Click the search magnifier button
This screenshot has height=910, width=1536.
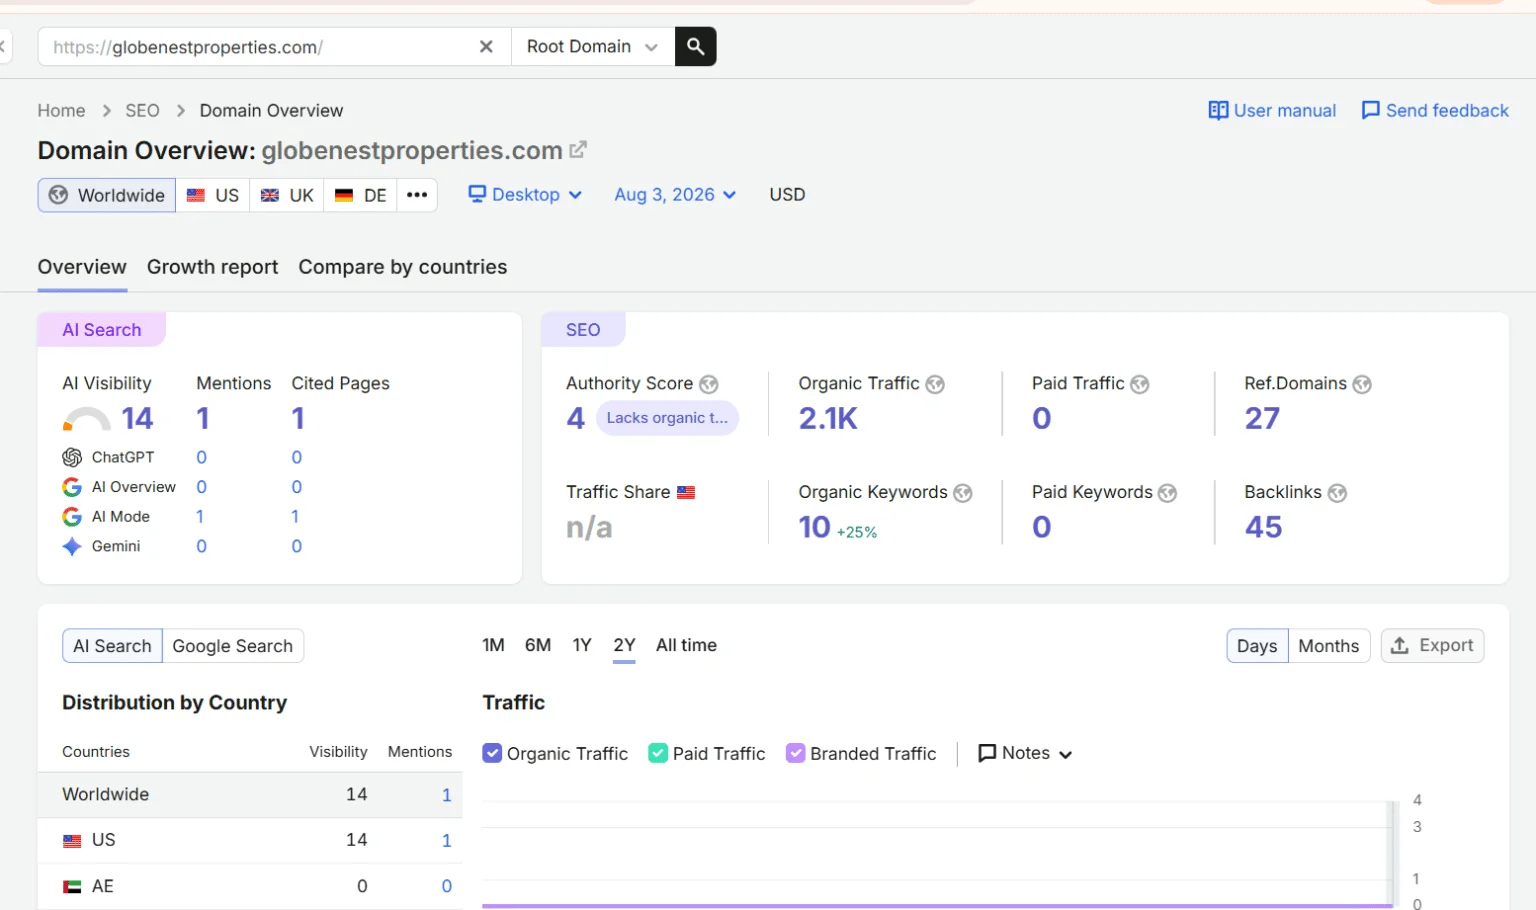tap(695, 46)
